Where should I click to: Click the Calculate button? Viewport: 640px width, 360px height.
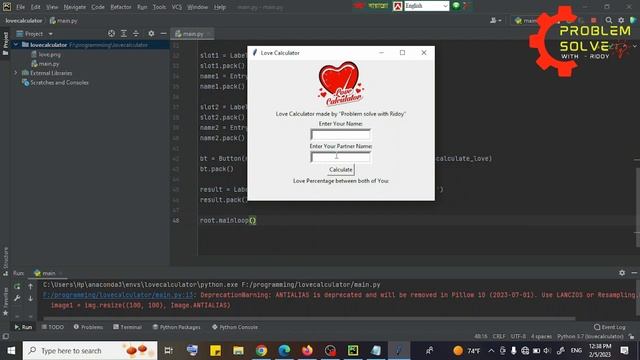[x=341, y=169]
